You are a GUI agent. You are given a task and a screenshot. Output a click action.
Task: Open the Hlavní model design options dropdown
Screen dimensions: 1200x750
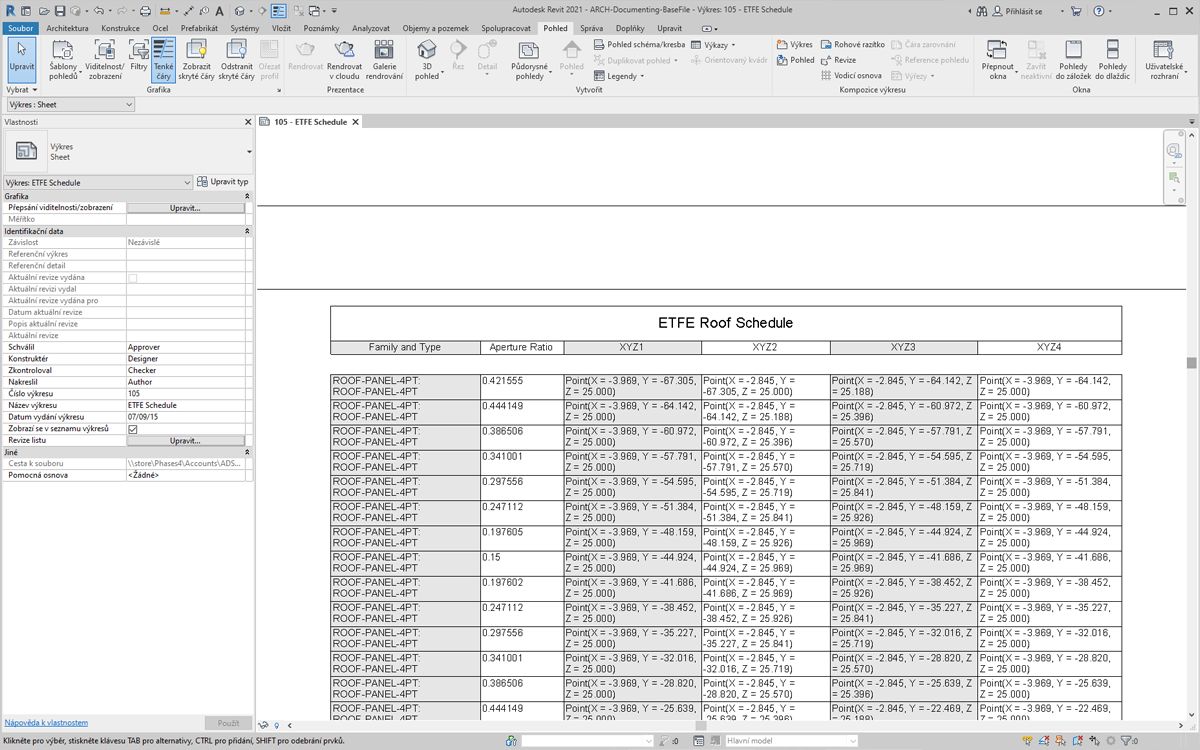[790, 741]
